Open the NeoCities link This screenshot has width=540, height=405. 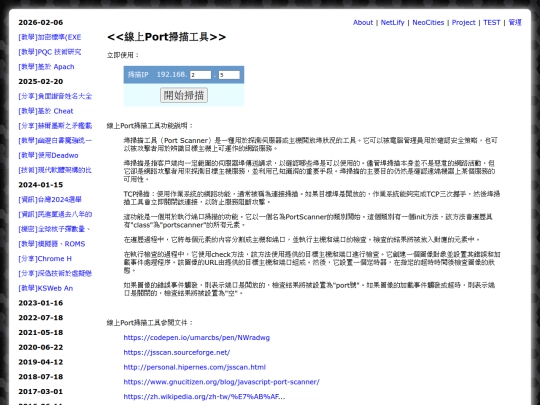428,22
